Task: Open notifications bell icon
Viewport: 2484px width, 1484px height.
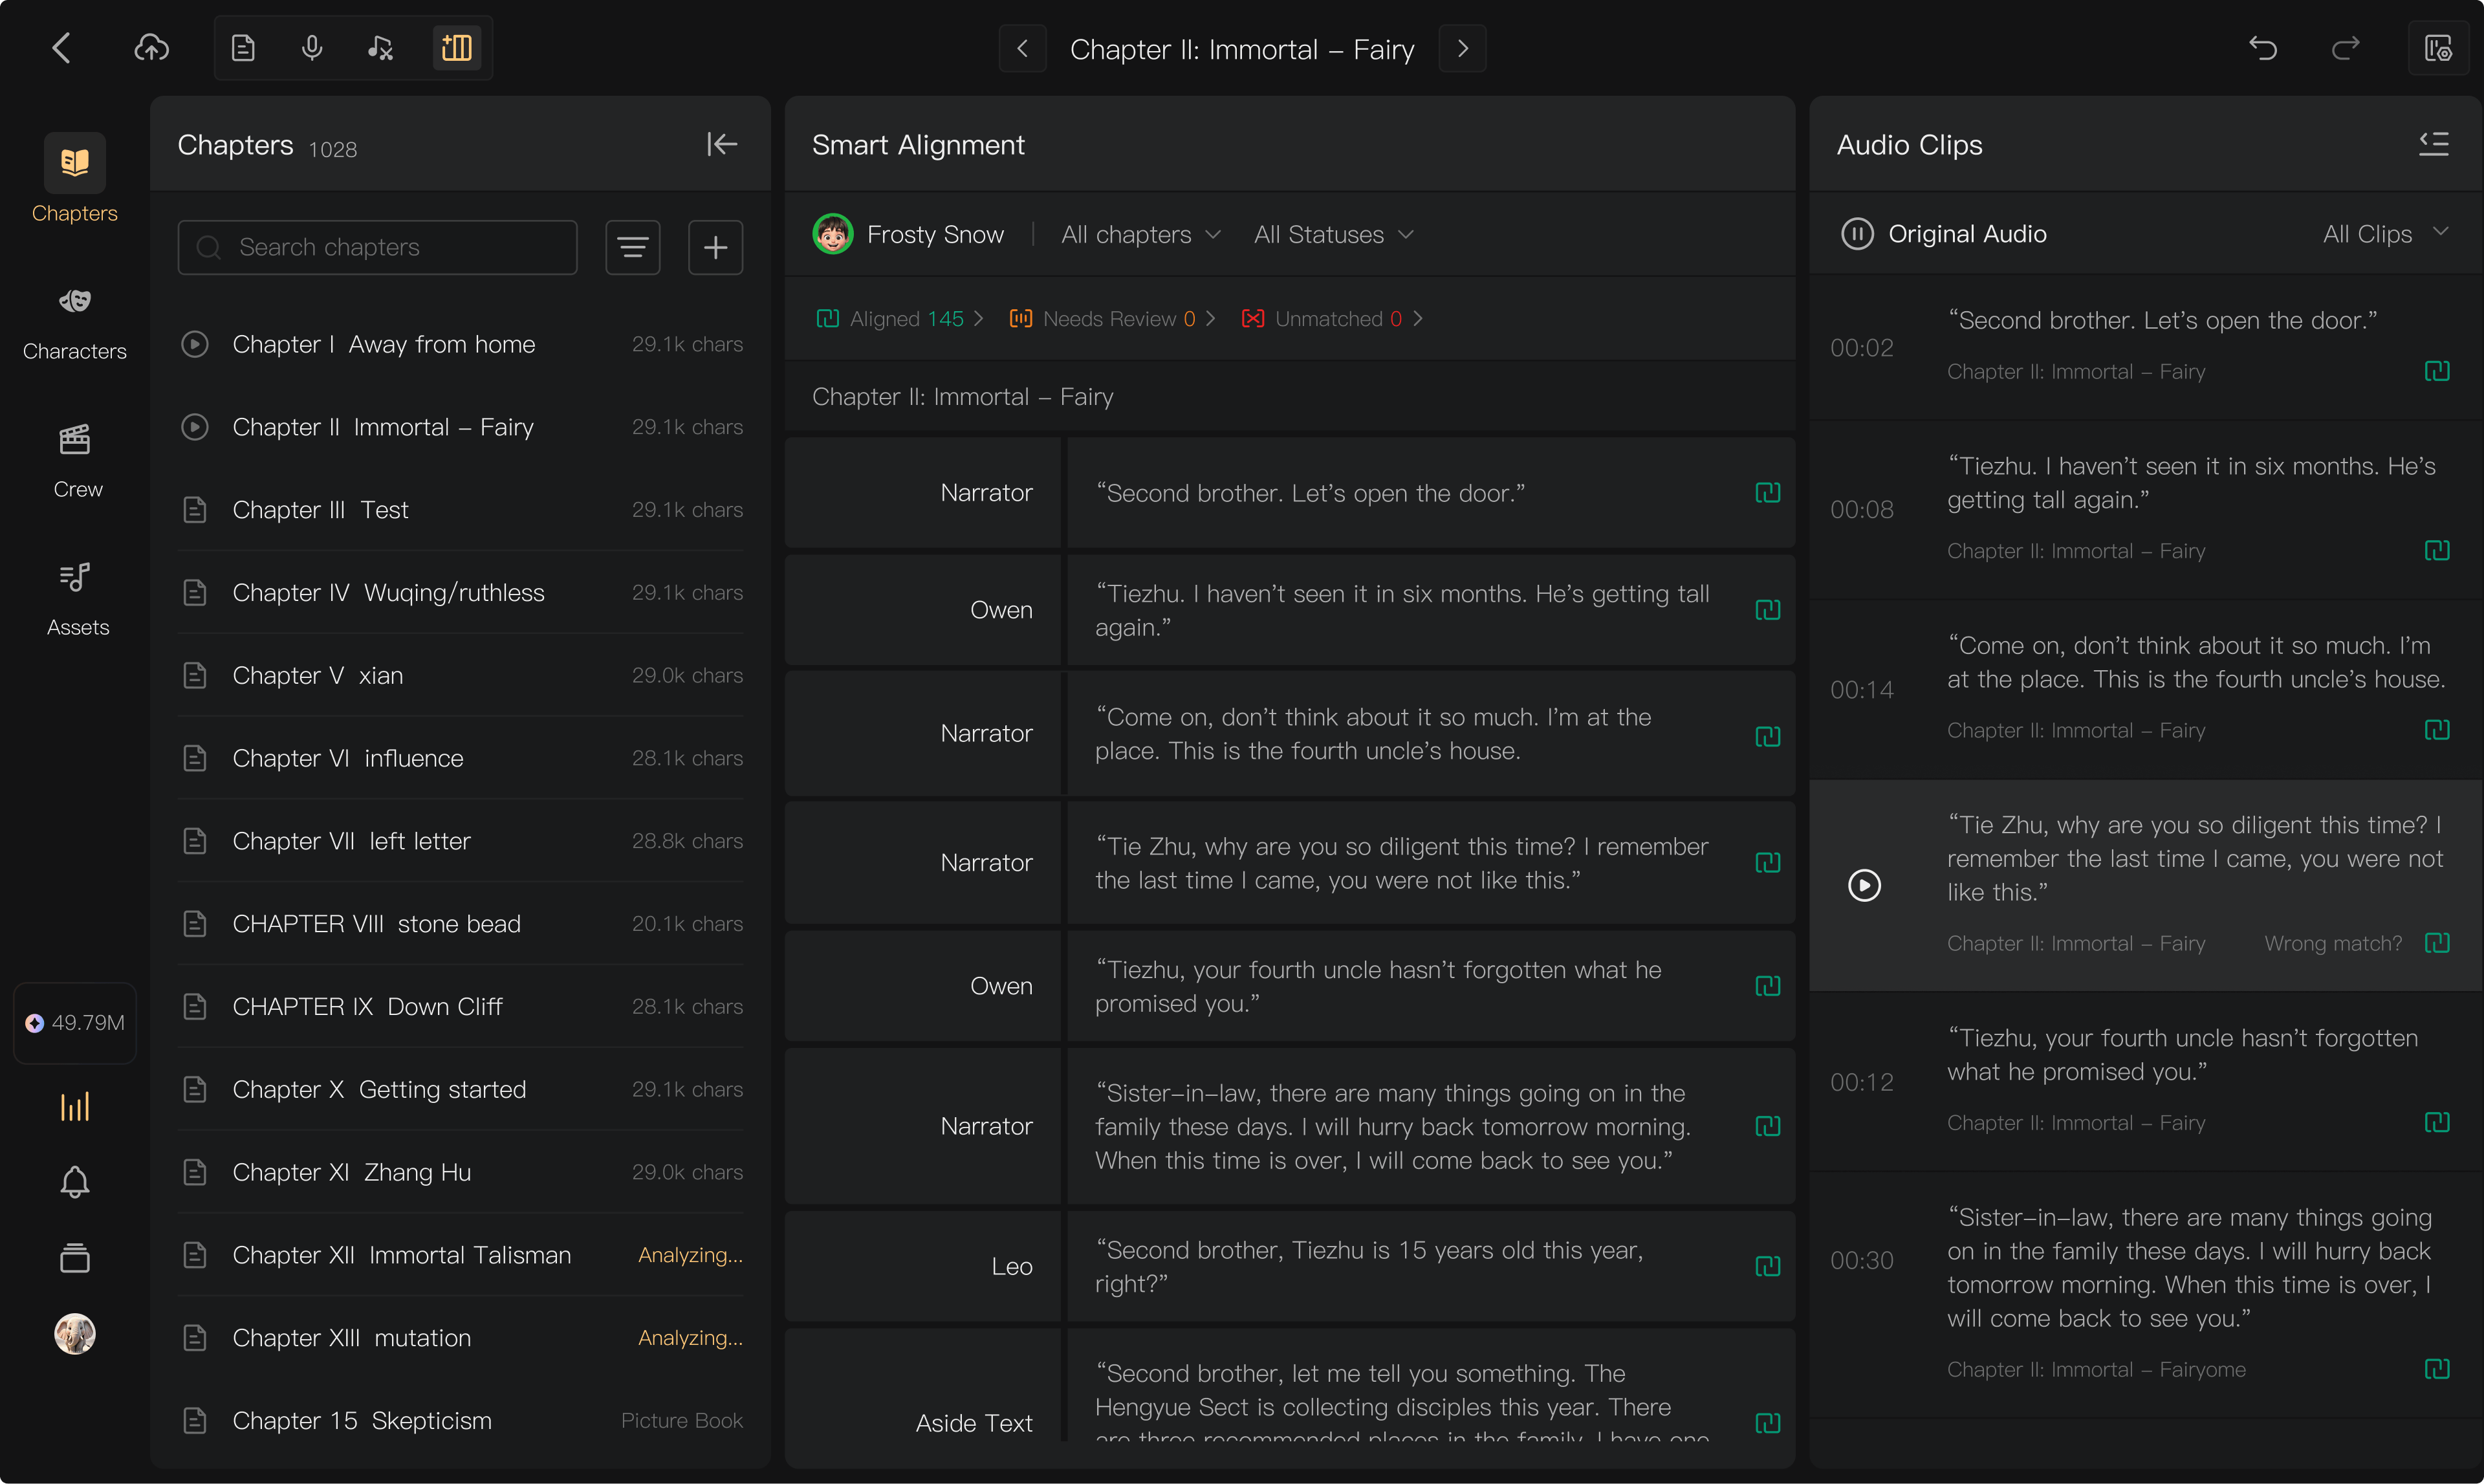Action: click(x=75, y=1182)
